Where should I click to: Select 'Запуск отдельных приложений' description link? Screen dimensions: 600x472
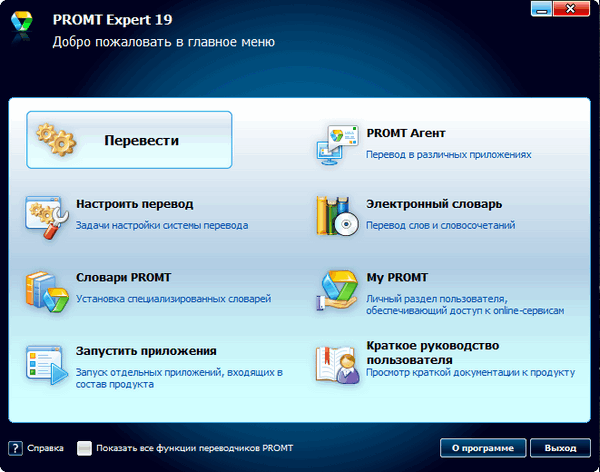tap(179, 378)
